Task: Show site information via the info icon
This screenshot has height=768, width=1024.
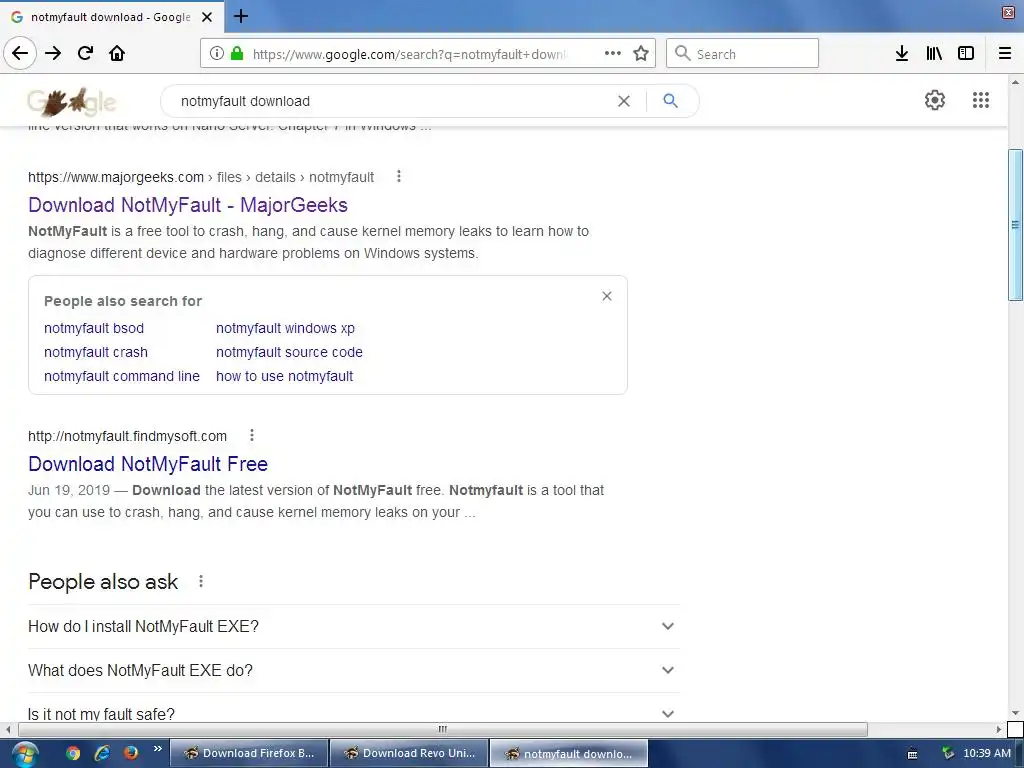Action: (x=217, y=54)
